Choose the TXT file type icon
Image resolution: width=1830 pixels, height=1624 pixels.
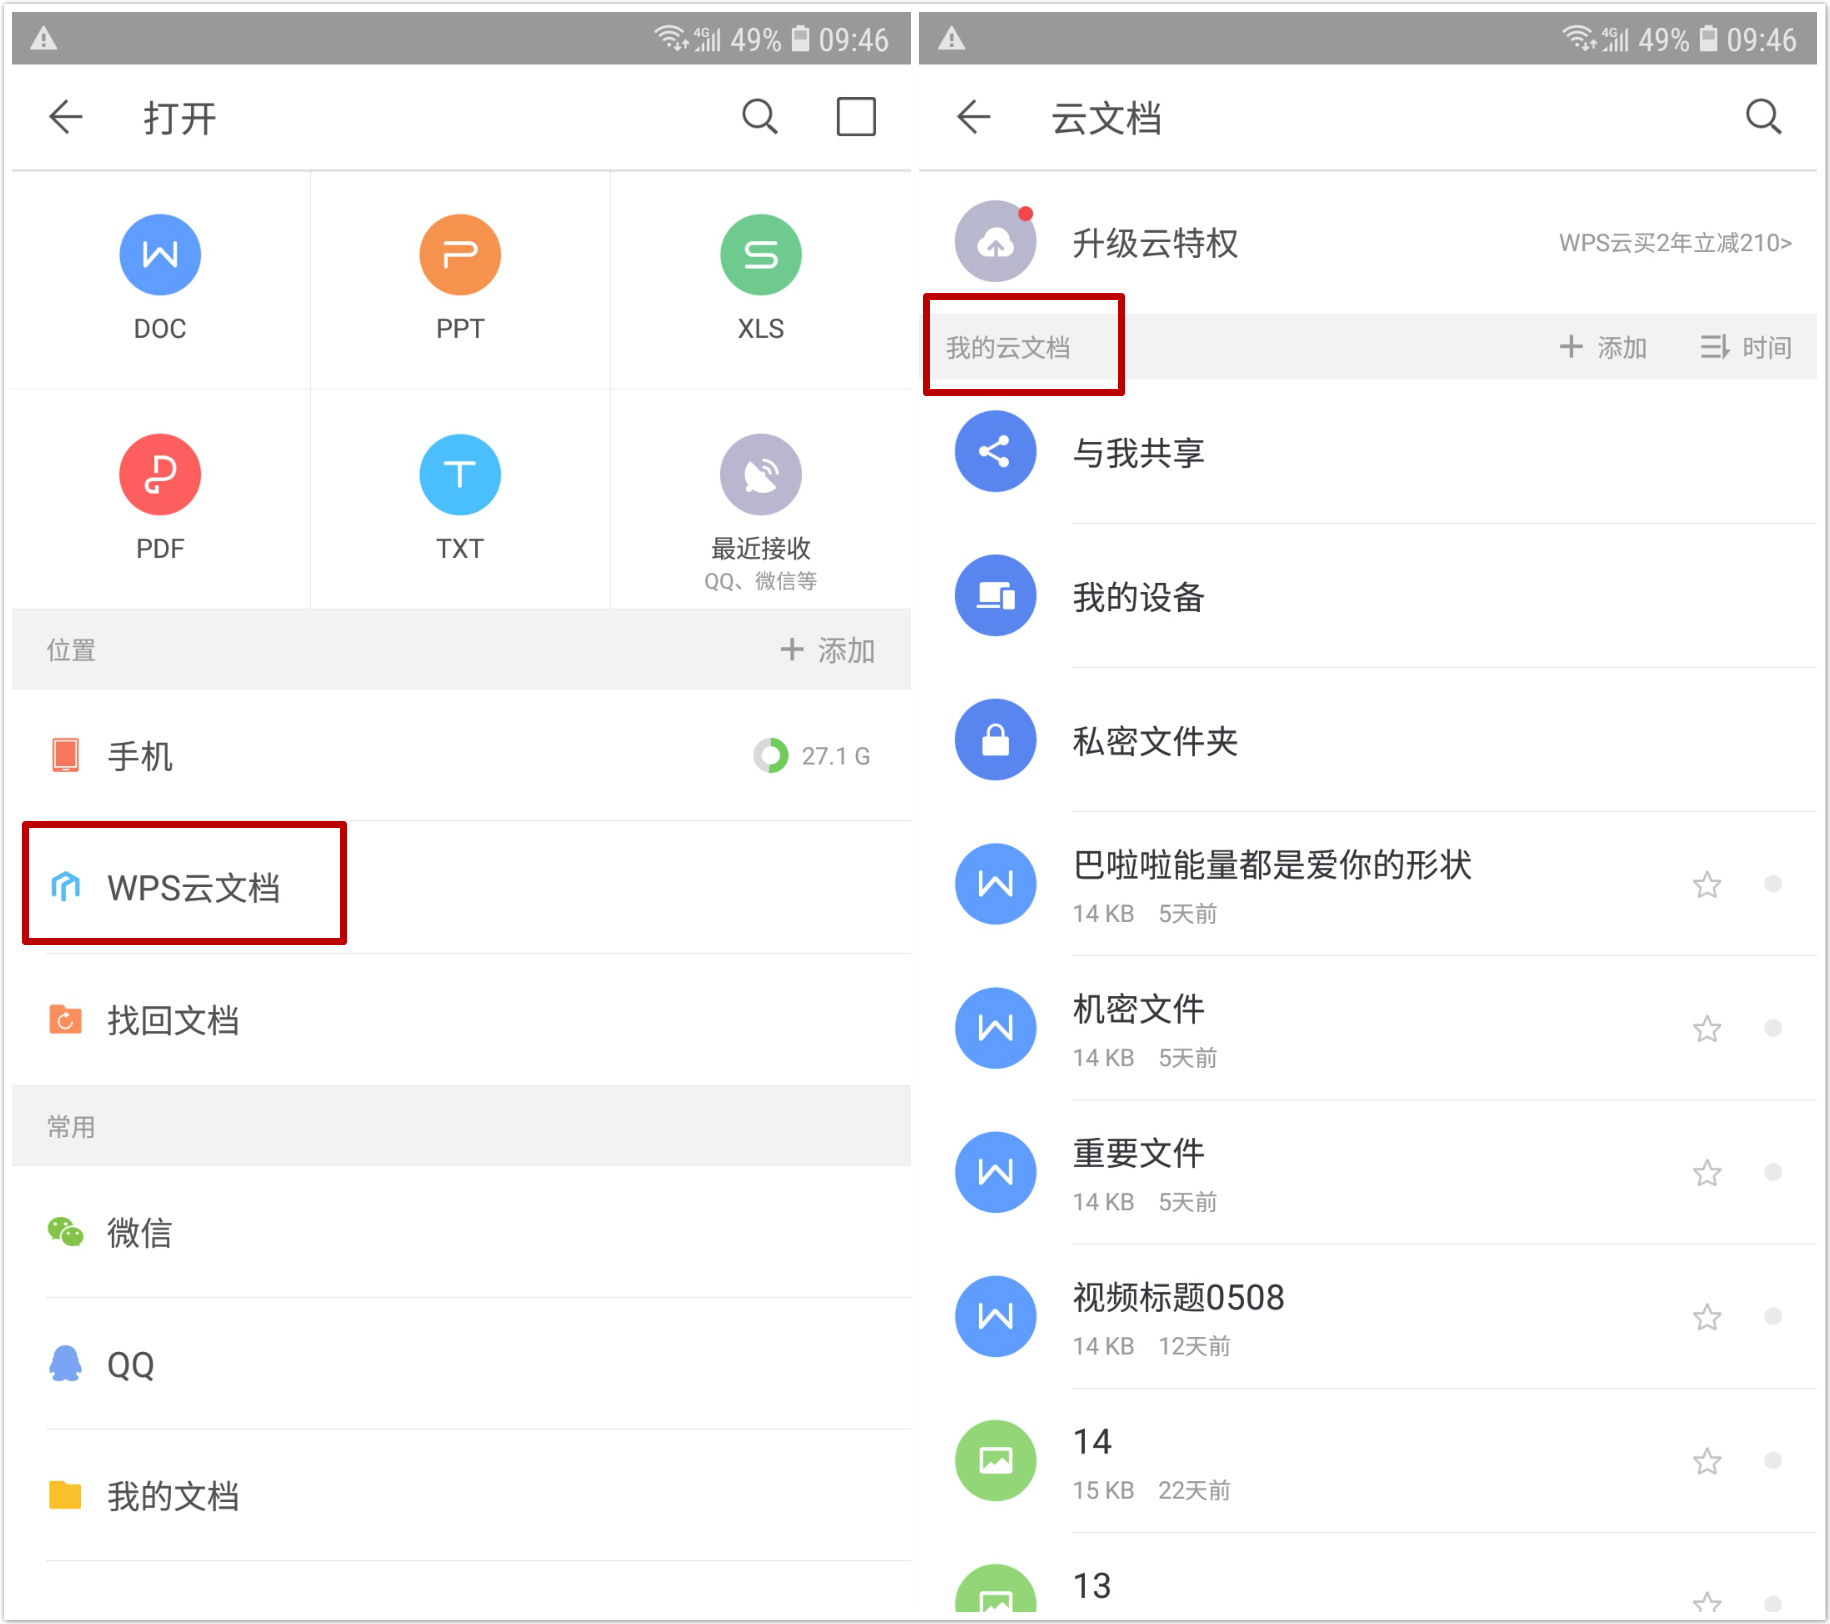point(460,475)
